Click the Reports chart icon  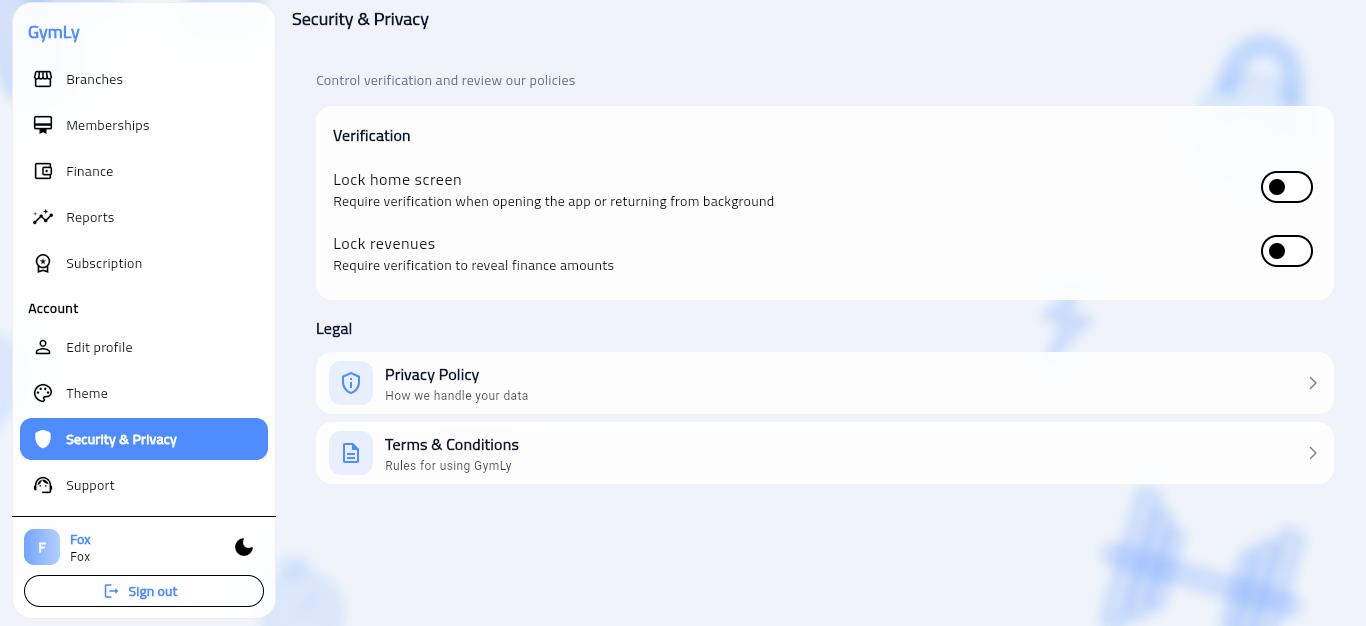pos(43,217)
